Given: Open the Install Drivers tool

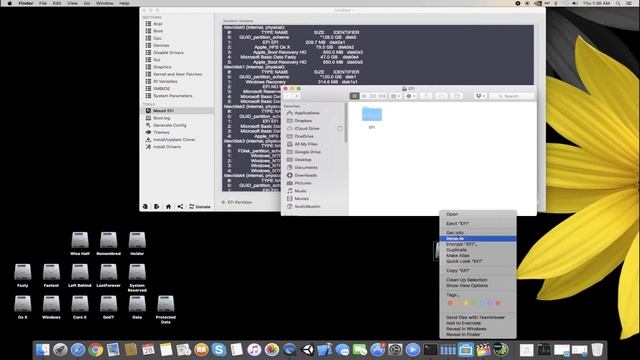Looking at the screenshot, I should pyautogui.click(x=167, y=147).
